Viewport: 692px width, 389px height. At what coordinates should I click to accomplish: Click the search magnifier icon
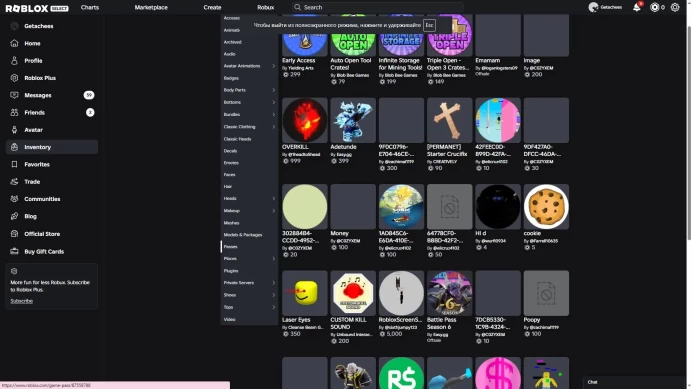(297, 8)
